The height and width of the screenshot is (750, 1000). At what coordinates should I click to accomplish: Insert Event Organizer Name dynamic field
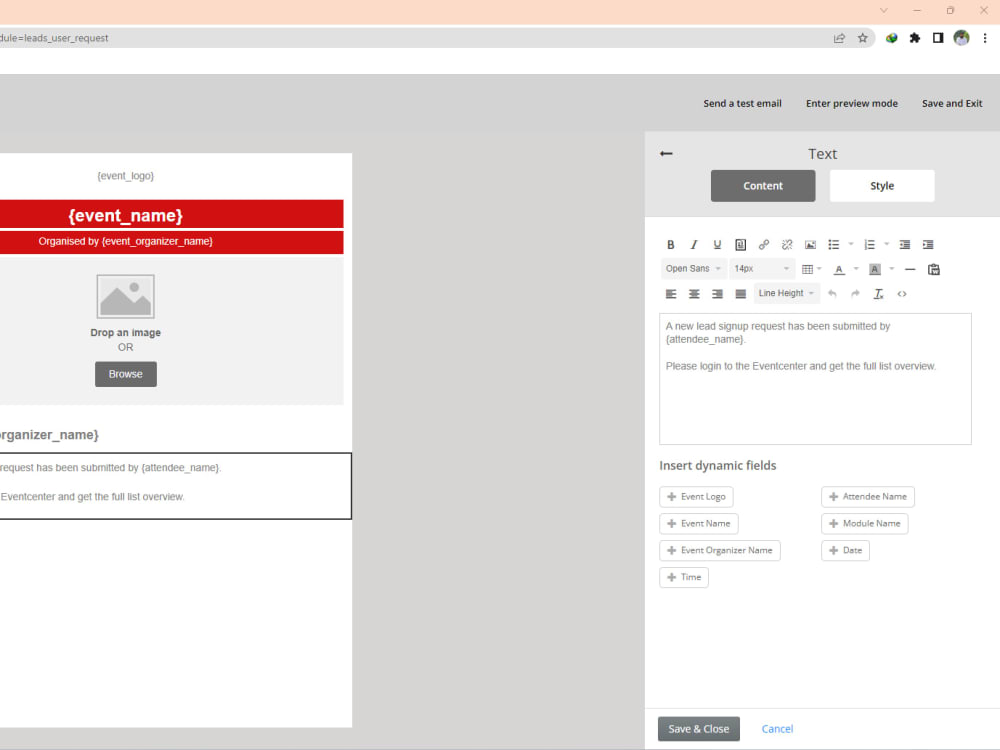(x=720, y=550)
